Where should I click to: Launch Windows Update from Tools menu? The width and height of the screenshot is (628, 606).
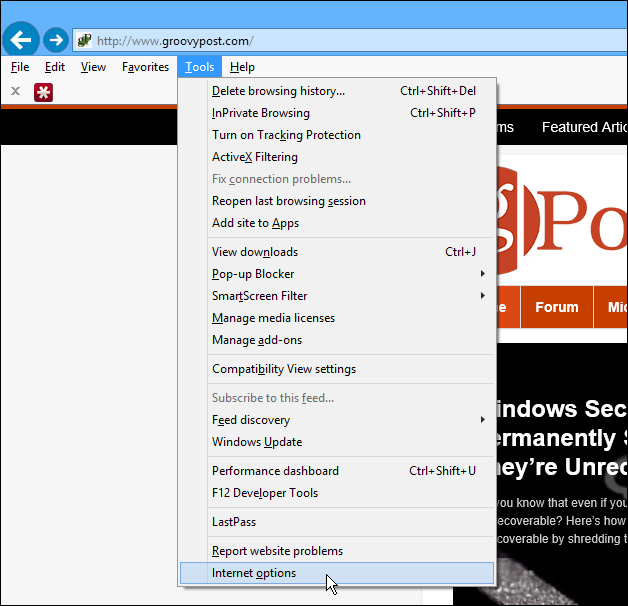click(x=337, y=442)
